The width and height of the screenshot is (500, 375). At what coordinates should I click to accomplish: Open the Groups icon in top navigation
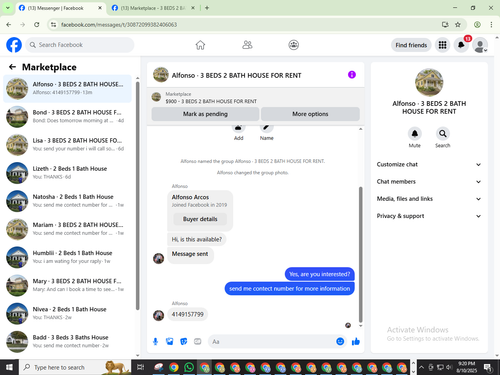click(x=293, y=45)
